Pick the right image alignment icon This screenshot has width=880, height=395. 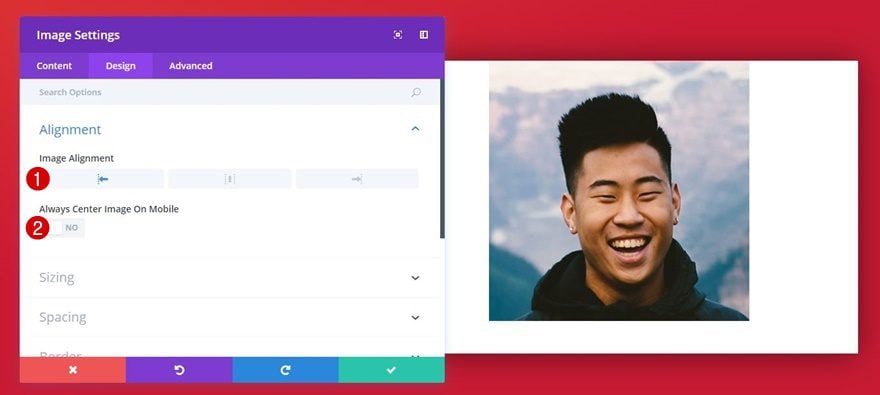pos(357,179)
